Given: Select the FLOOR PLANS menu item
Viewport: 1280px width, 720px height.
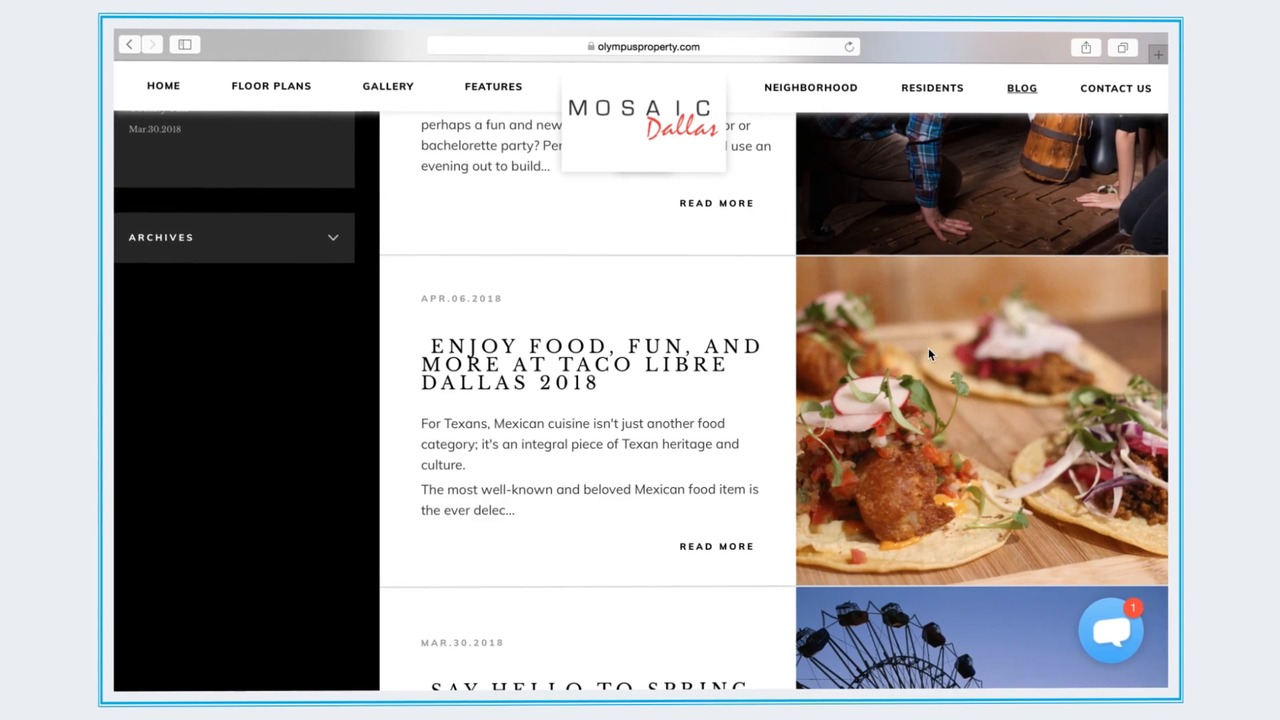Looking at the screenshot, I should [x=271, y=86].
